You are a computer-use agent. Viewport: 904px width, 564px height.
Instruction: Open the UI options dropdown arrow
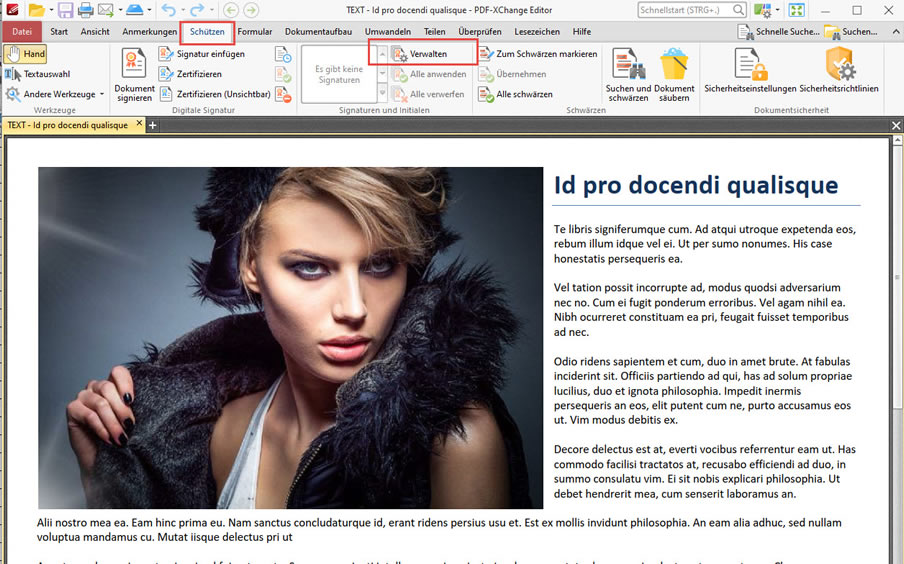[778, 10]
